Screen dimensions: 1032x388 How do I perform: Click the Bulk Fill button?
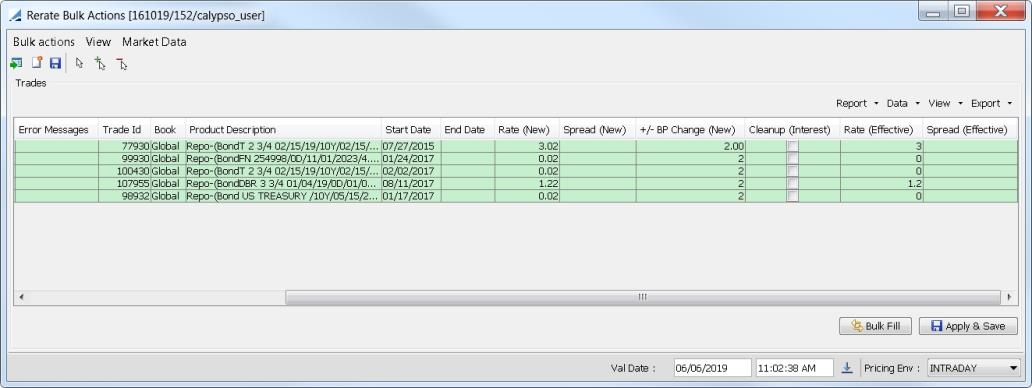[x=875, y=326]
